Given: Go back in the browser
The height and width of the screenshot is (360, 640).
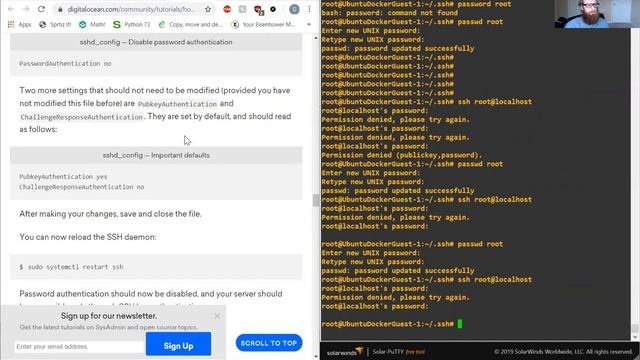Looking at the screenshot, I should [x=11, y=9].
